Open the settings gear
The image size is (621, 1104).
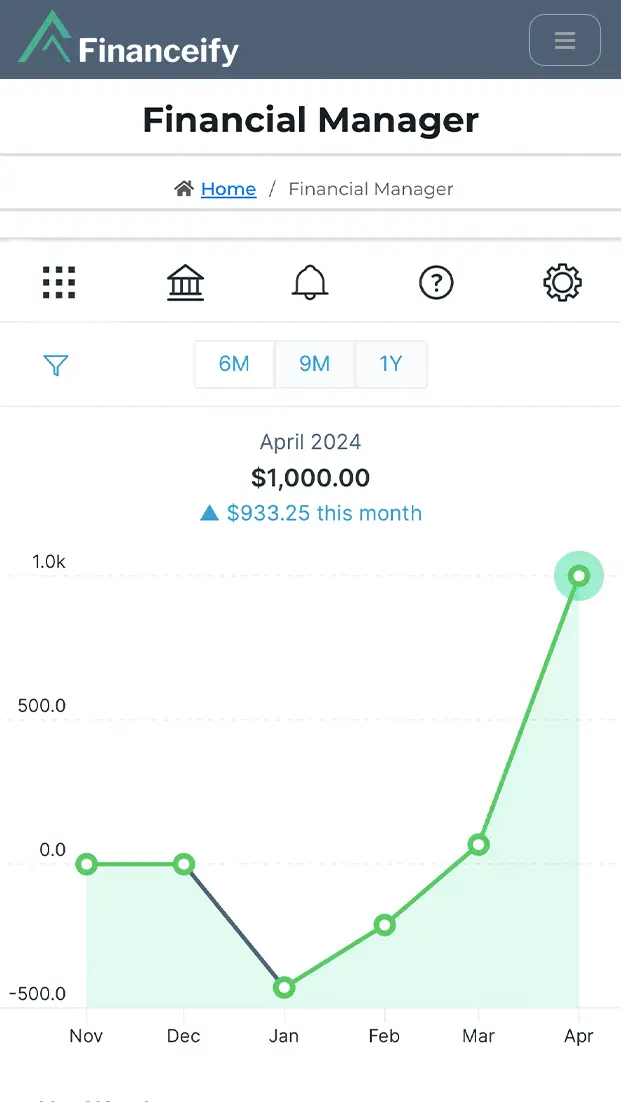[562, 283]
